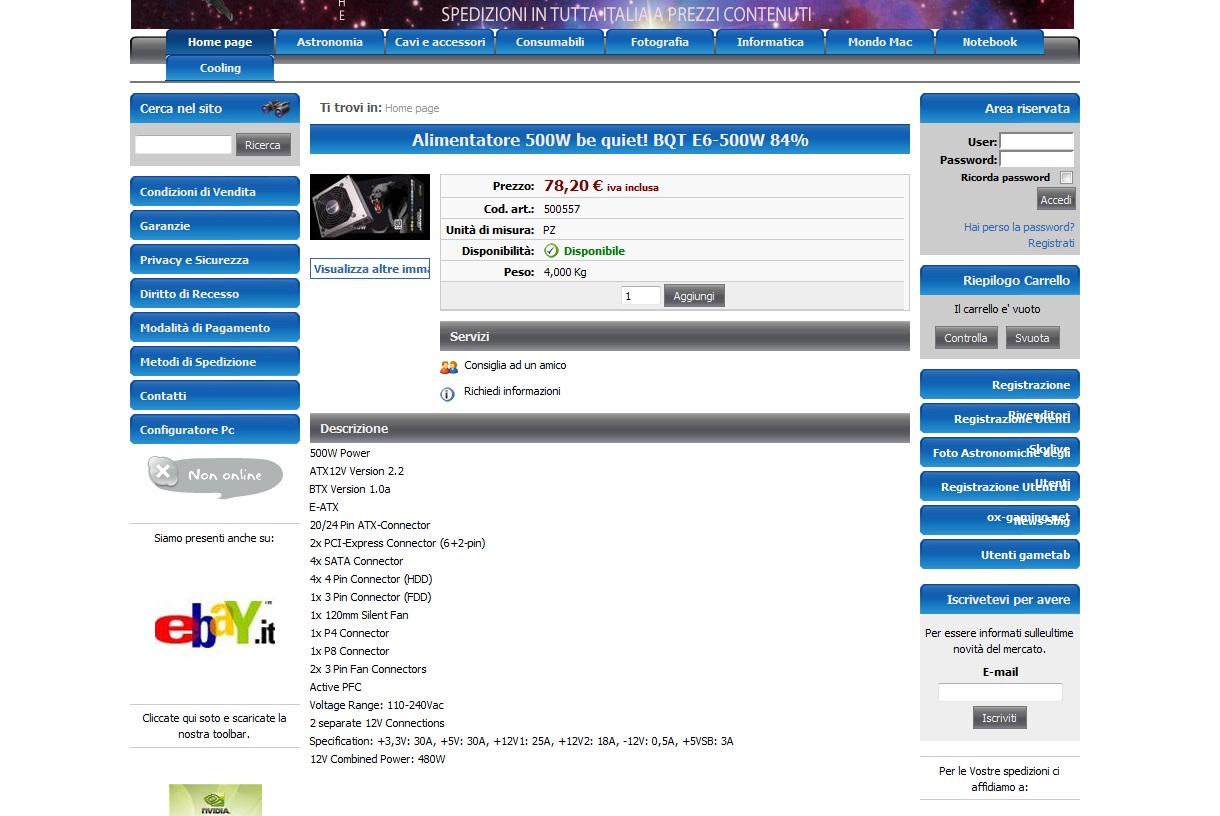Click the 12V Combined Power: 480W line
1220x816 pixels.
click(377, 759)
